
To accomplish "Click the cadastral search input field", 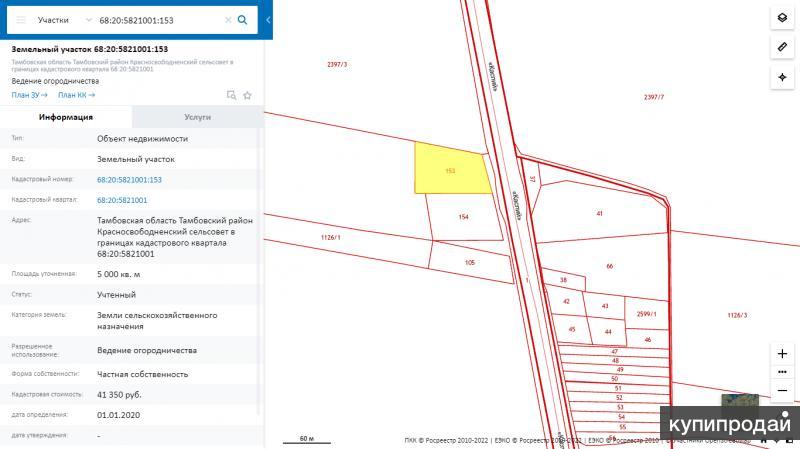I will (x=158, y=19).
